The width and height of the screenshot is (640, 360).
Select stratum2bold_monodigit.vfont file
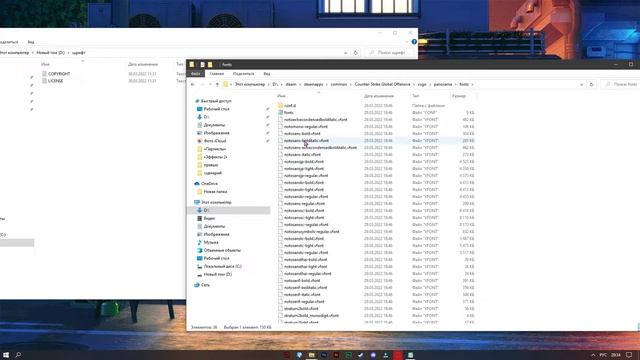coord(311,316)
